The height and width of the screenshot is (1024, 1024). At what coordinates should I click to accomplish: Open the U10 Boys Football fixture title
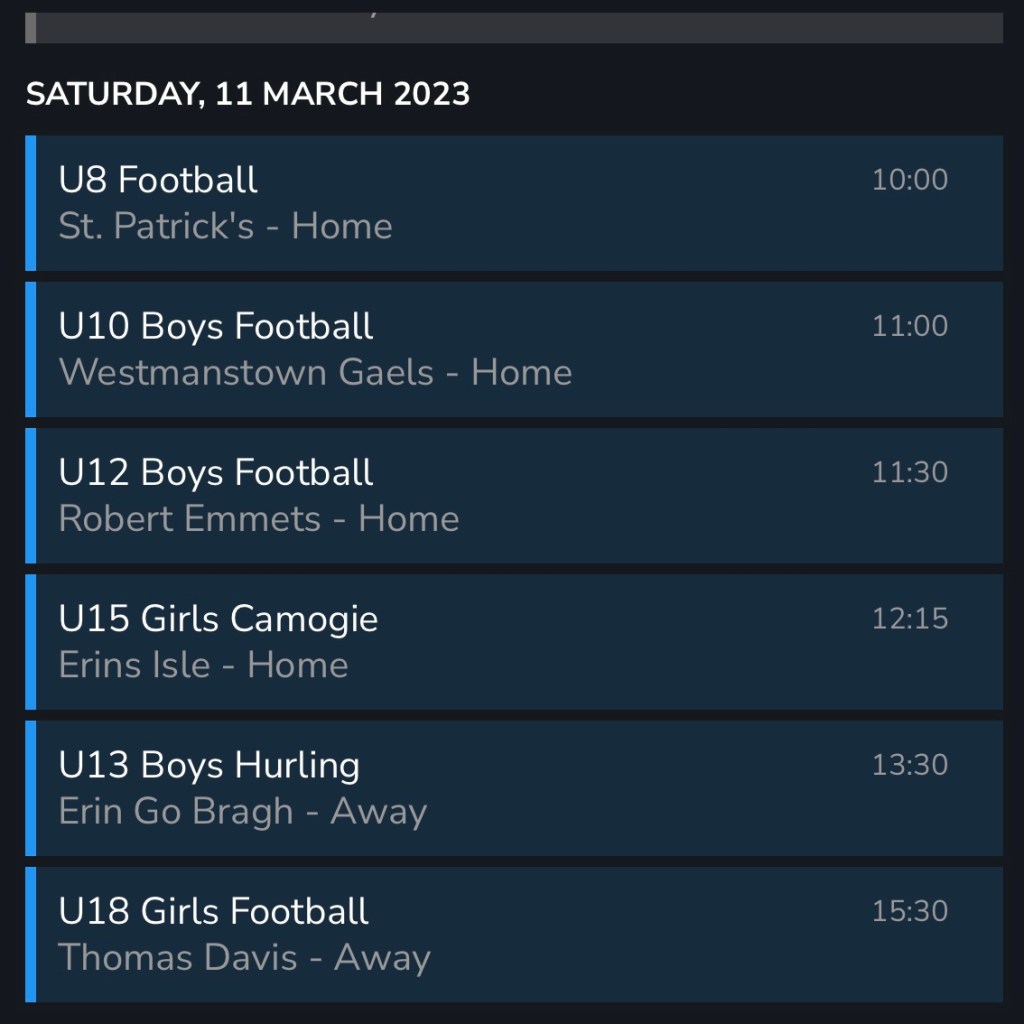pyautogui.click(x=216, y=326)
